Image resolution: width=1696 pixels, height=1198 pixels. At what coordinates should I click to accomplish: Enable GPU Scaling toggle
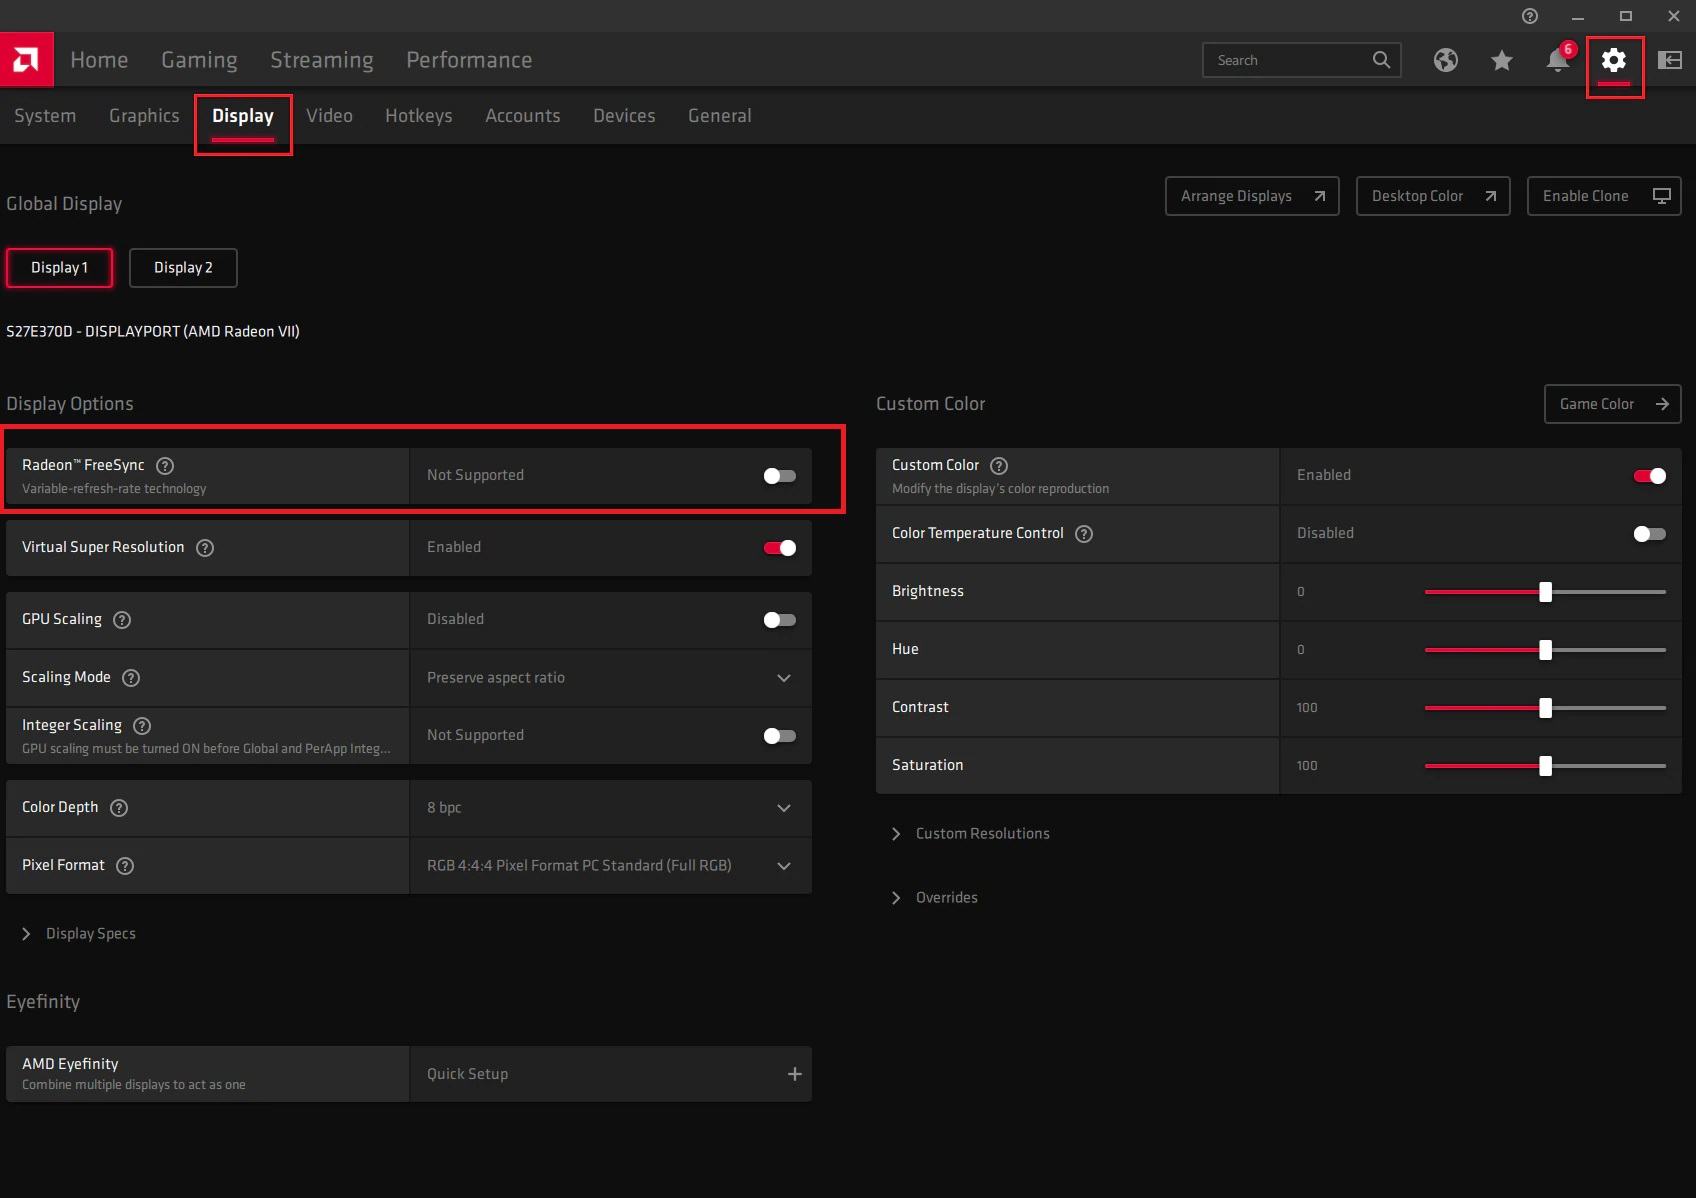coord(780,620)
